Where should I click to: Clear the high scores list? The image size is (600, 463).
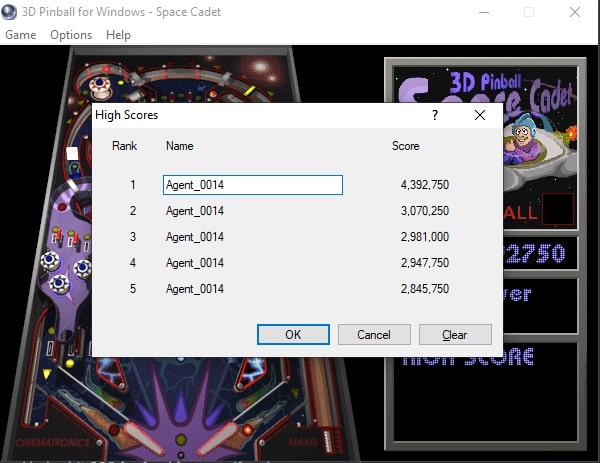(x=455, y=334)
